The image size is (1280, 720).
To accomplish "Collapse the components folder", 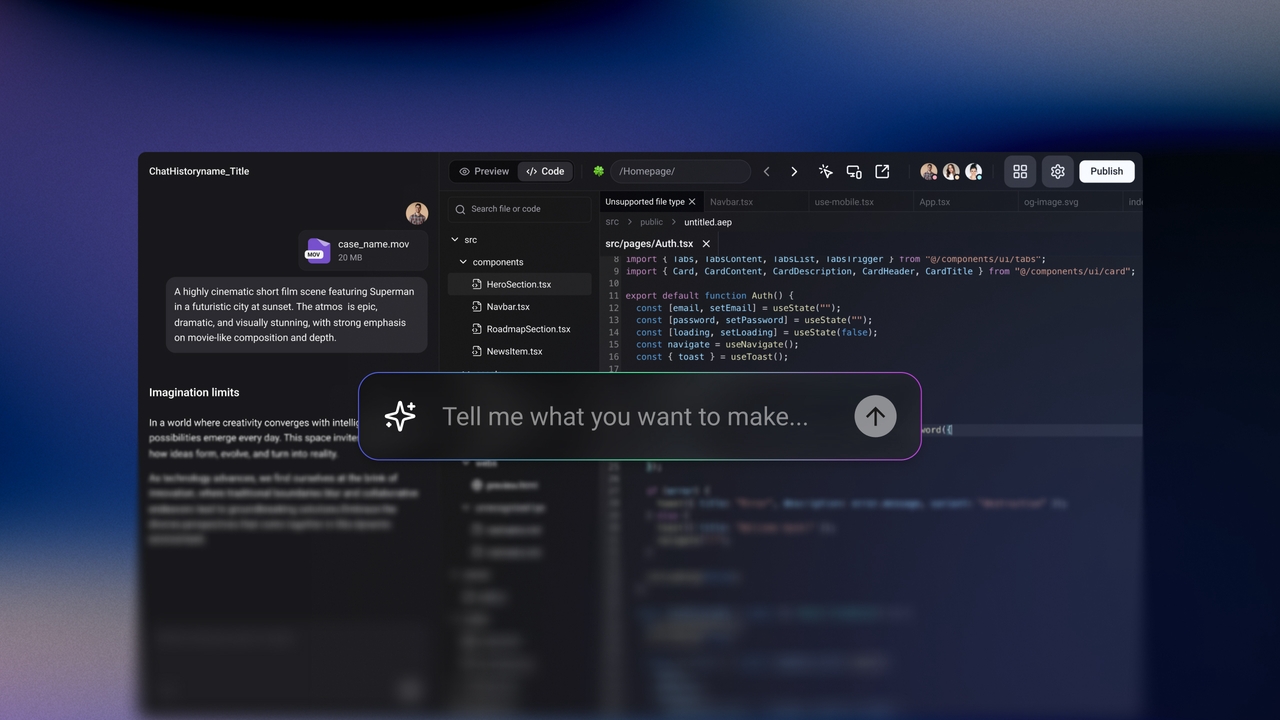I will (463, 262).
